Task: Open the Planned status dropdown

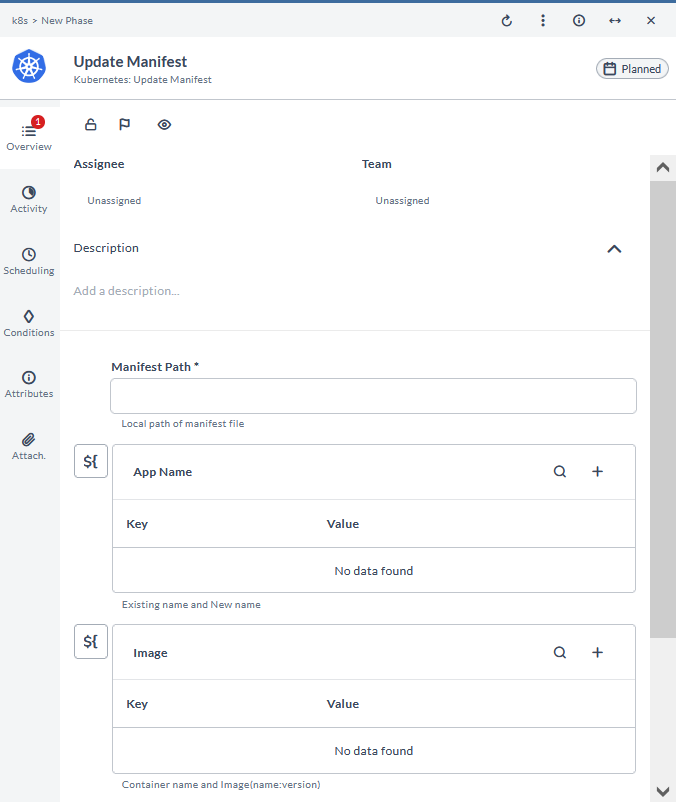Action: (632, 69)
